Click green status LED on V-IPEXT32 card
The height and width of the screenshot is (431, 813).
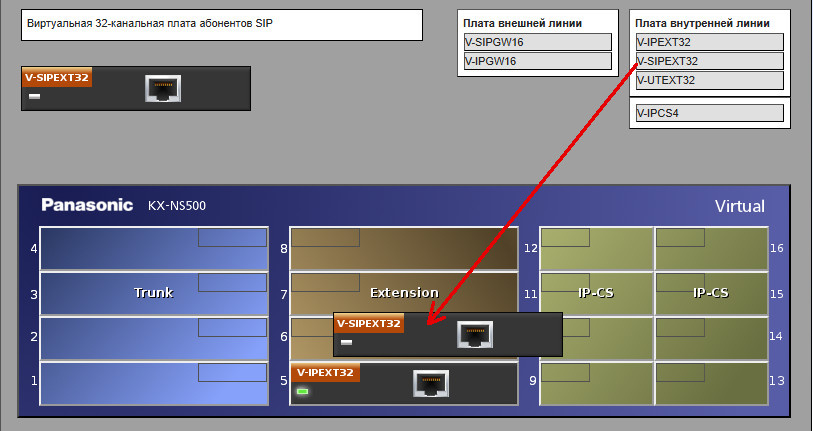[302, 391]
